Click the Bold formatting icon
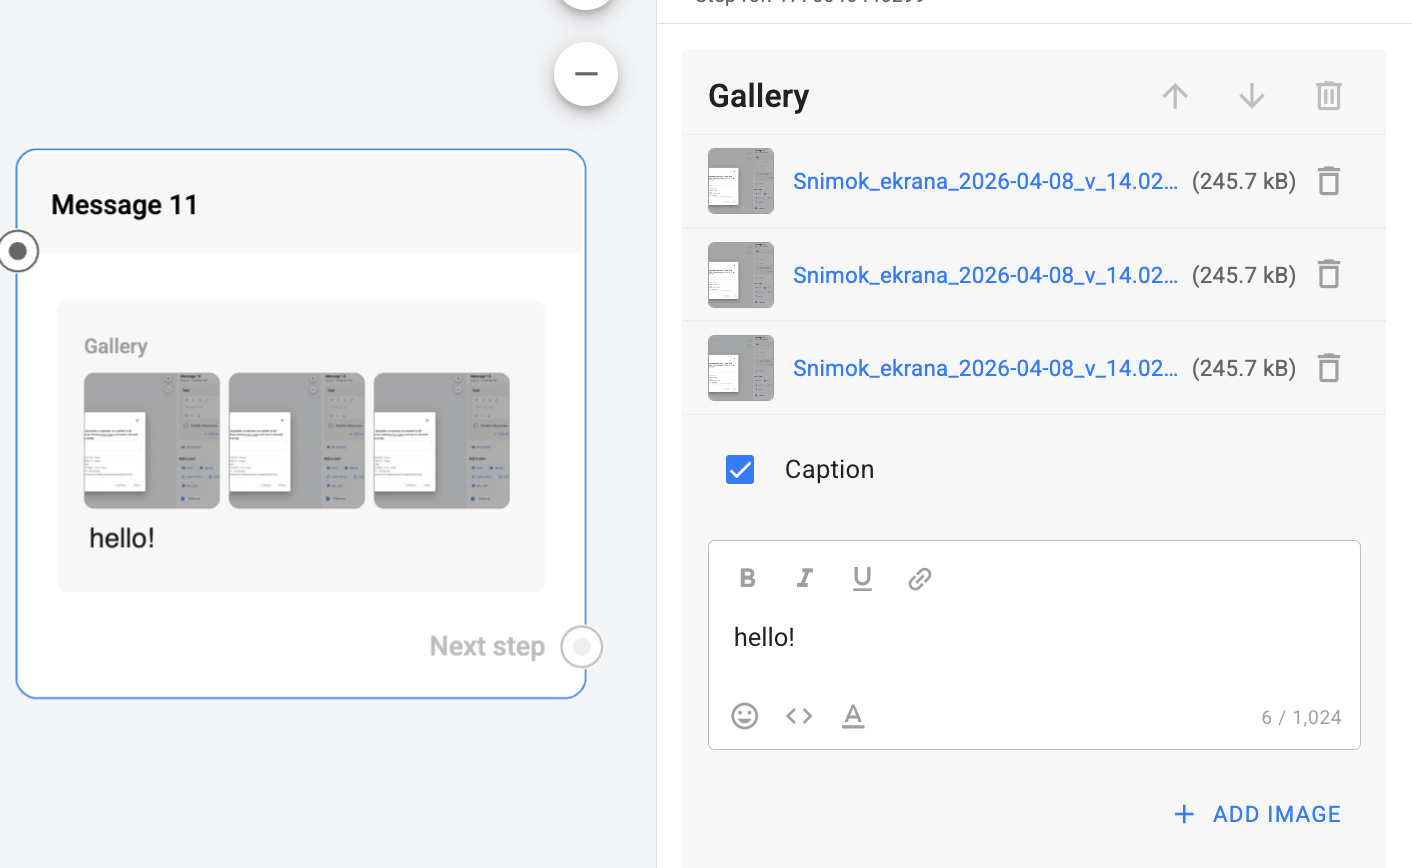This screenshot has height=868, width=1412. click(747, 578)
